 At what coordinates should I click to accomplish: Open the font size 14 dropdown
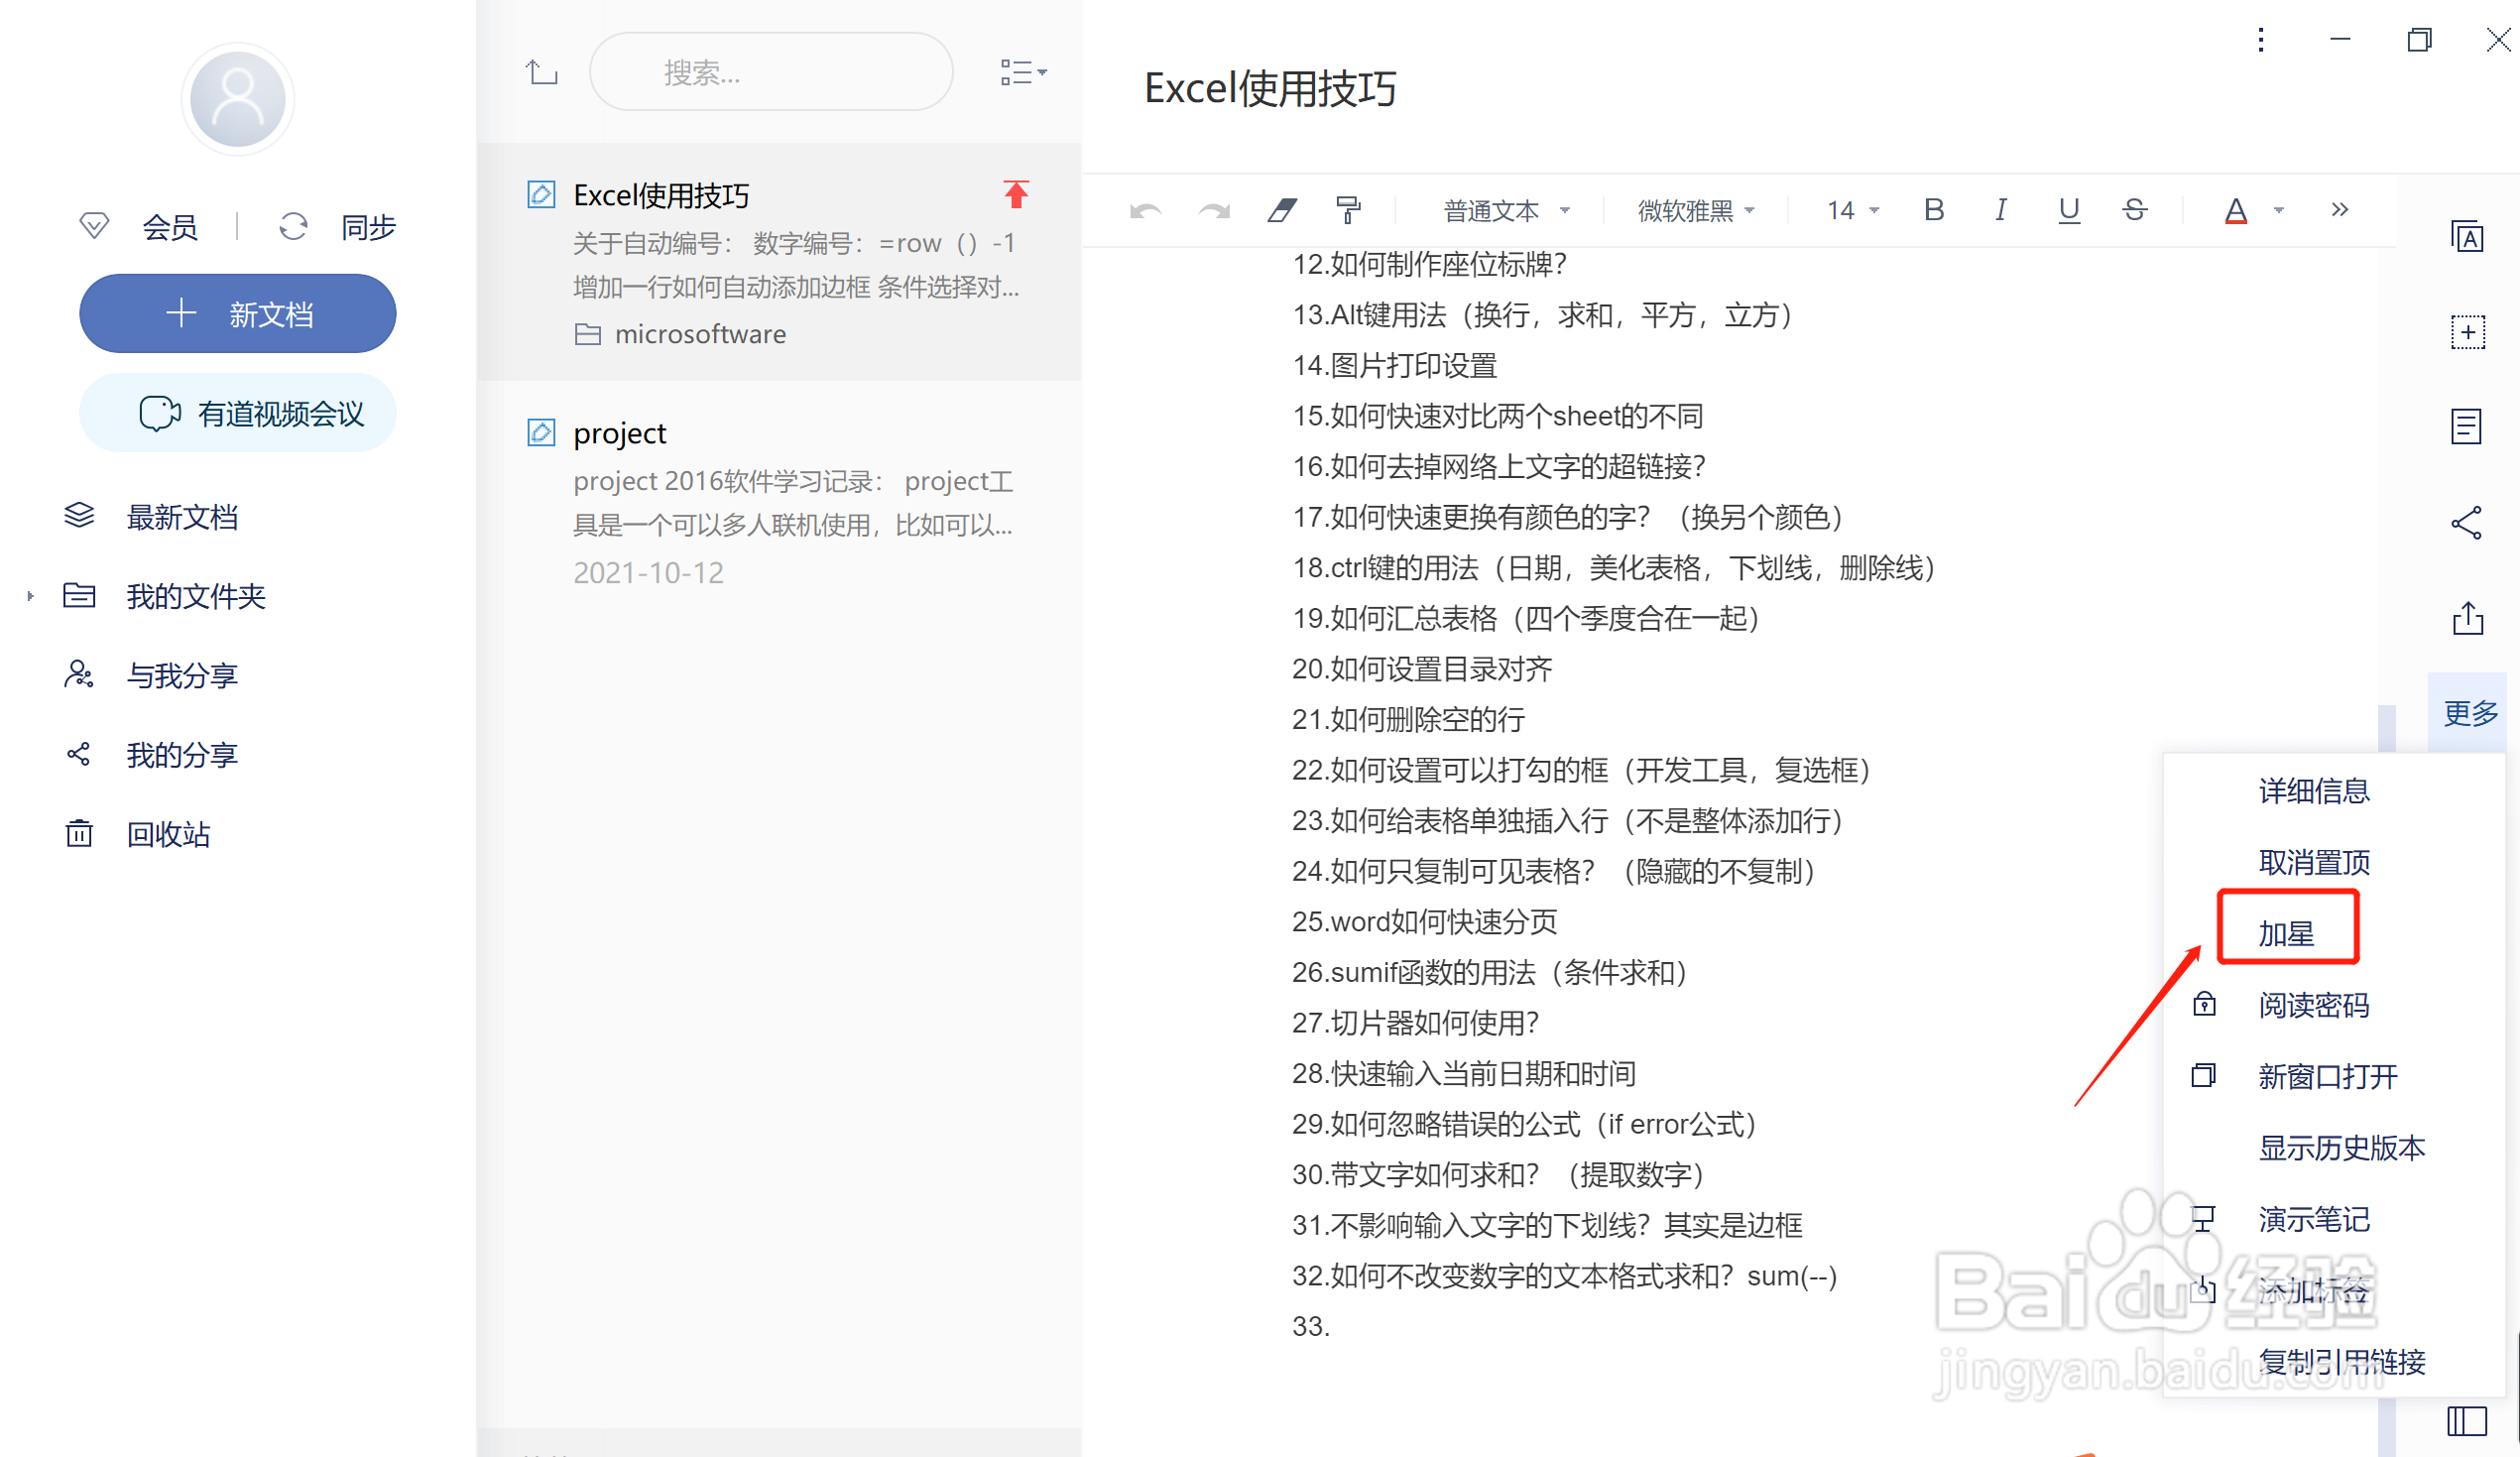point(1853,210)
